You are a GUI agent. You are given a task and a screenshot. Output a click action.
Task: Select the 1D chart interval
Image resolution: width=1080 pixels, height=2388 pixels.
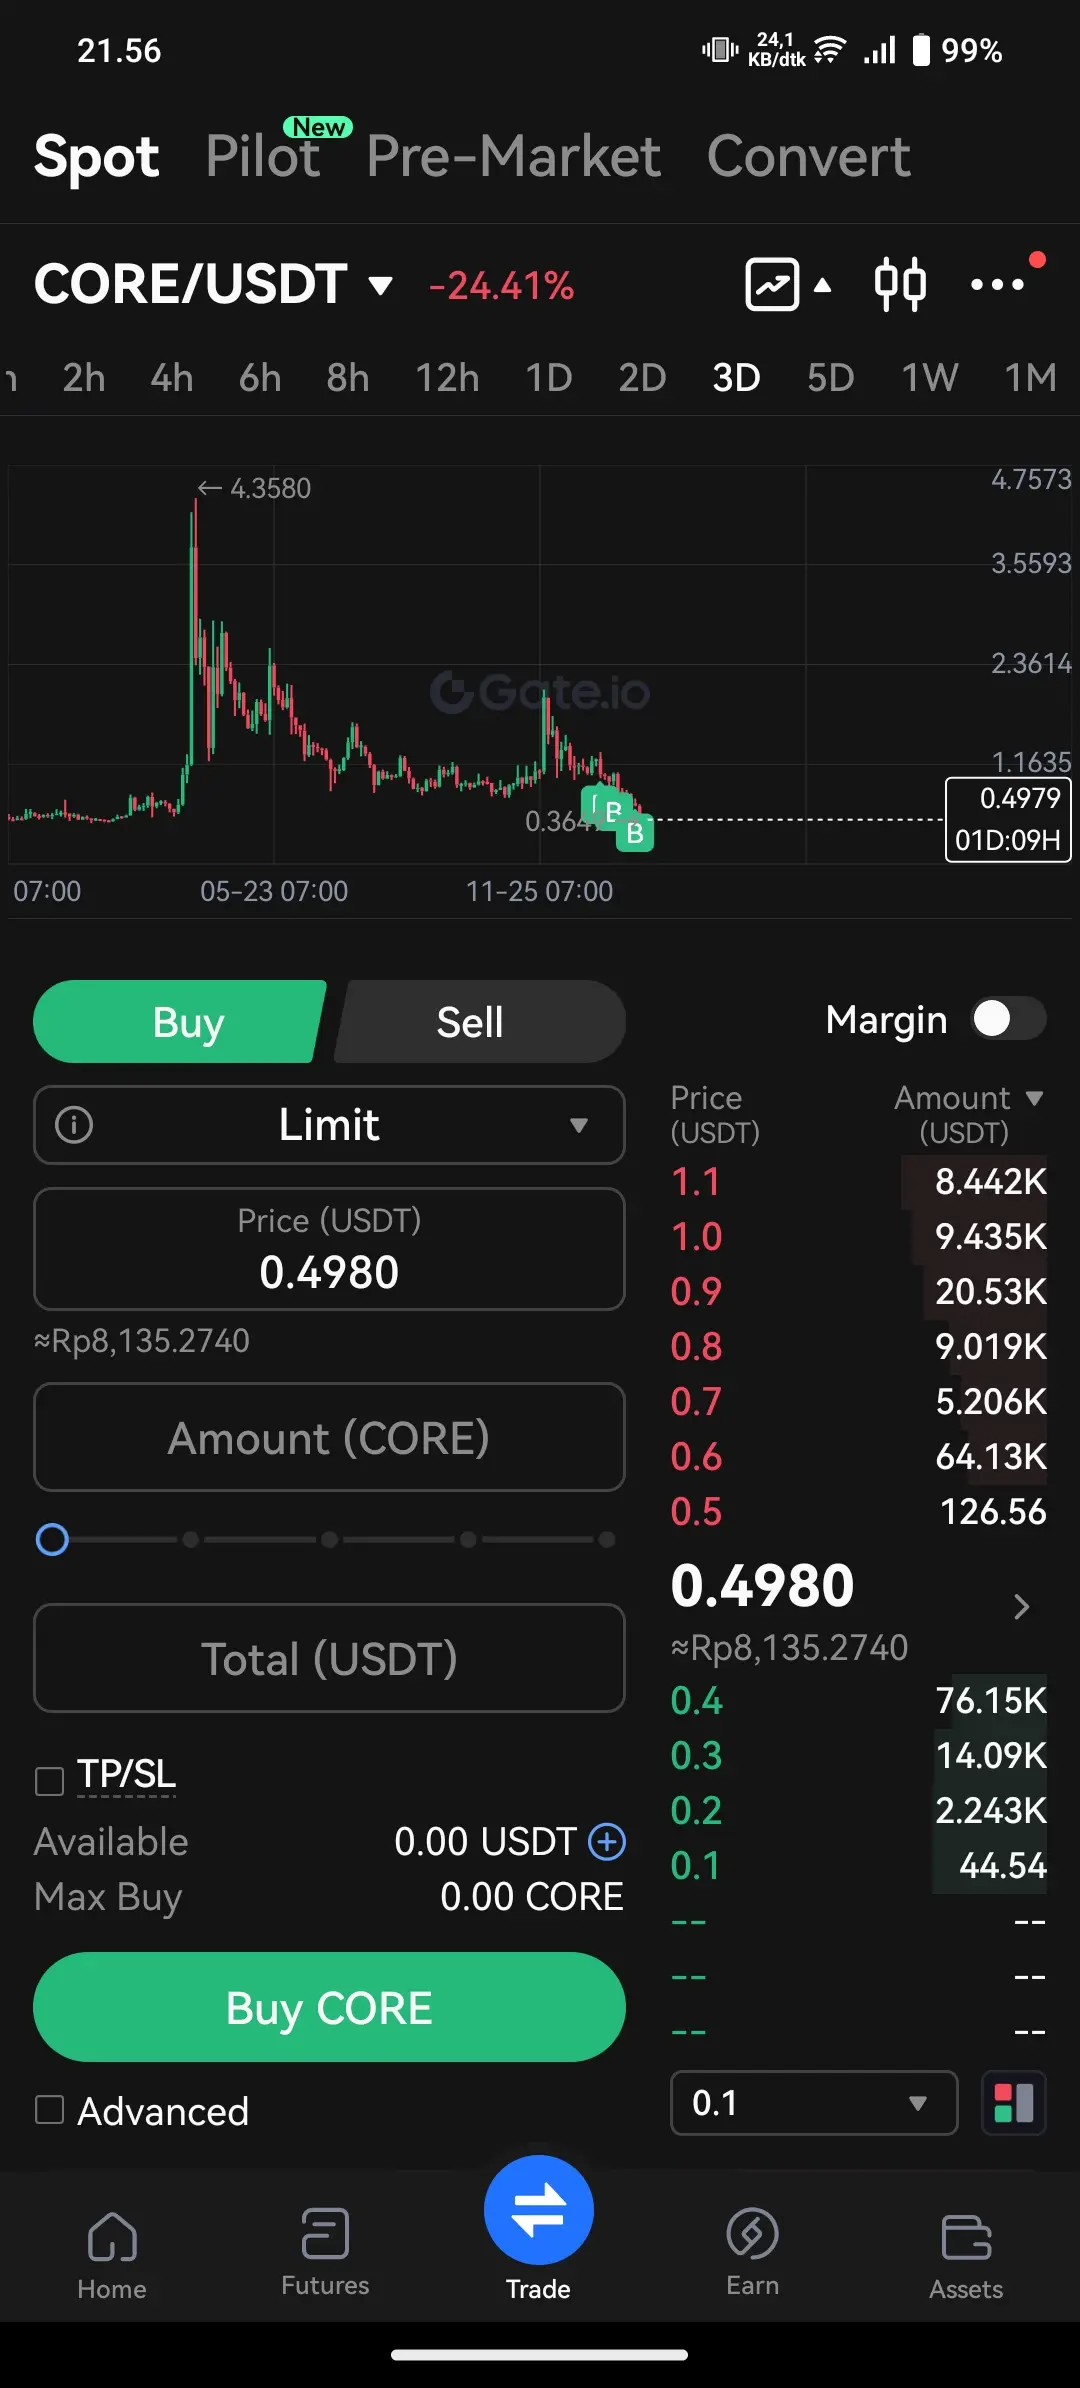tap(549, 378)
